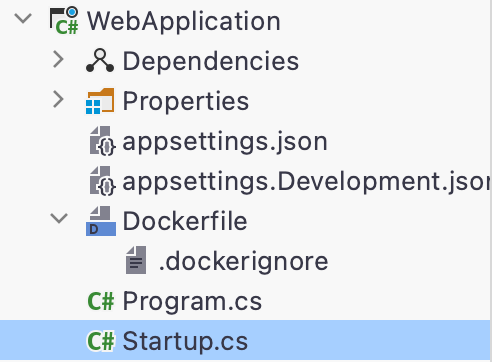This screenshot has height=362, width=492.
Task: Click the C# icon next to Program.cs
Action: 101,301
